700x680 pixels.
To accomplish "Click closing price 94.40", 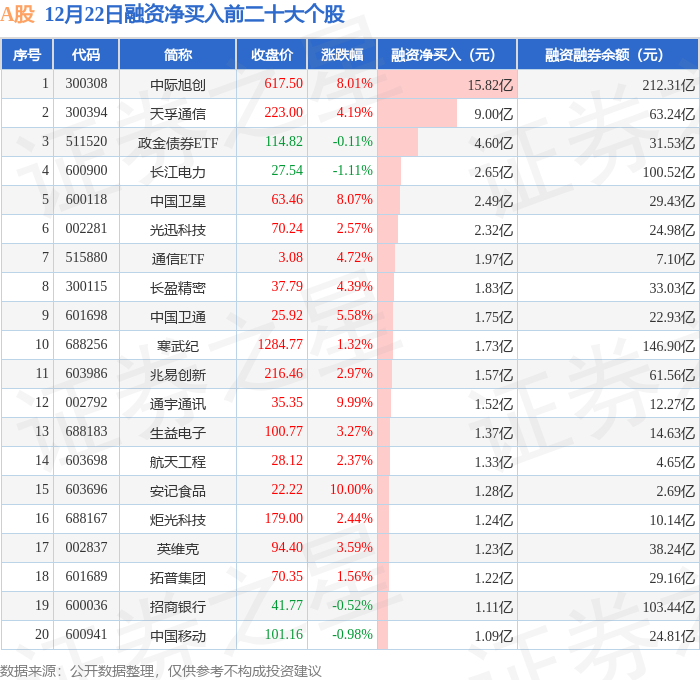I will [x=287, y=548].
